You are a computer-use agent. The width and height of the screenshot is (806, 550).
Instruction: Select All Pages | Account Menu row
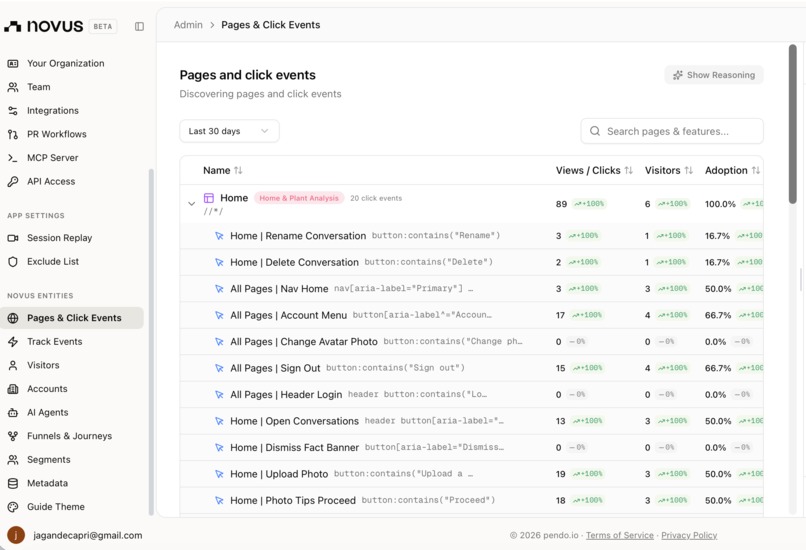(471, 315)
